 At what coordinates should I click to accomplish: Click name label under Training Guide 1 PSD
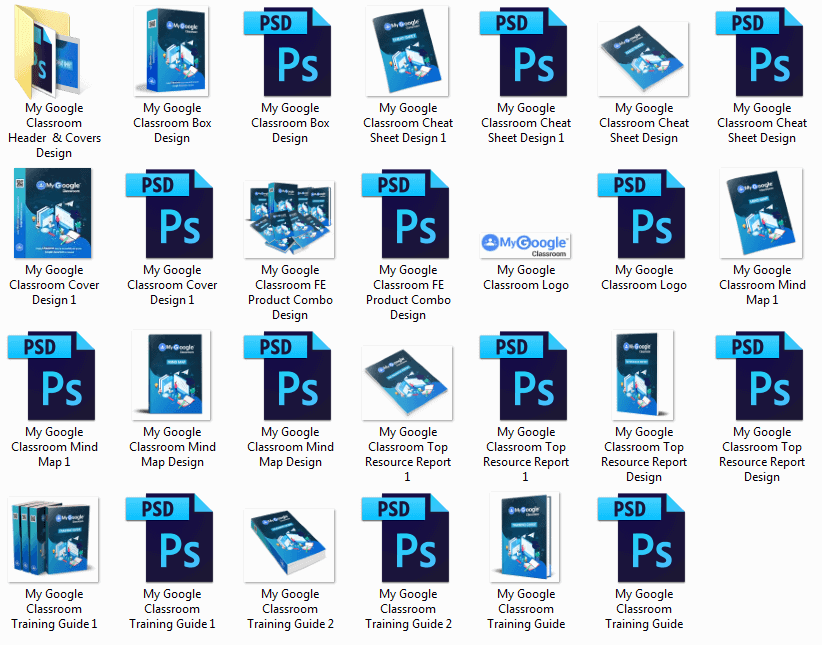(x=172, y=609)
